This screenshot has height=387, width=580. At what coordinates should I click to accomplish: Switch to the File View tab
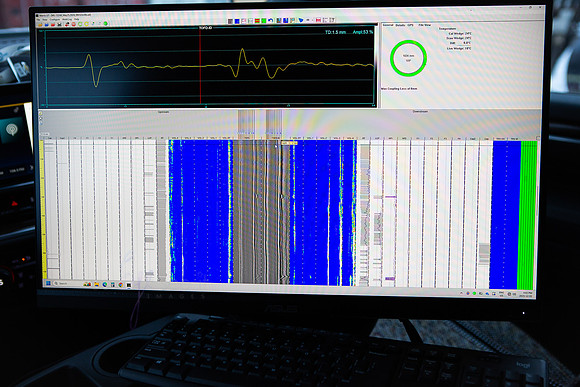424,25
